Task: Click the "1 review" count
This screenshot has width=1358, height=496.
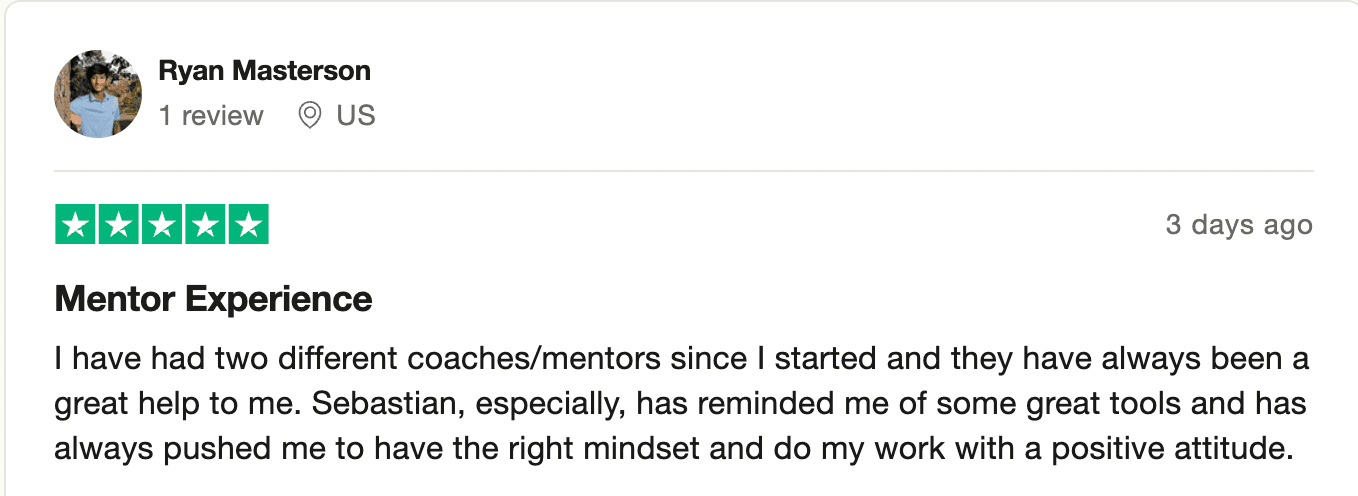Action: (x=210, y=116)
